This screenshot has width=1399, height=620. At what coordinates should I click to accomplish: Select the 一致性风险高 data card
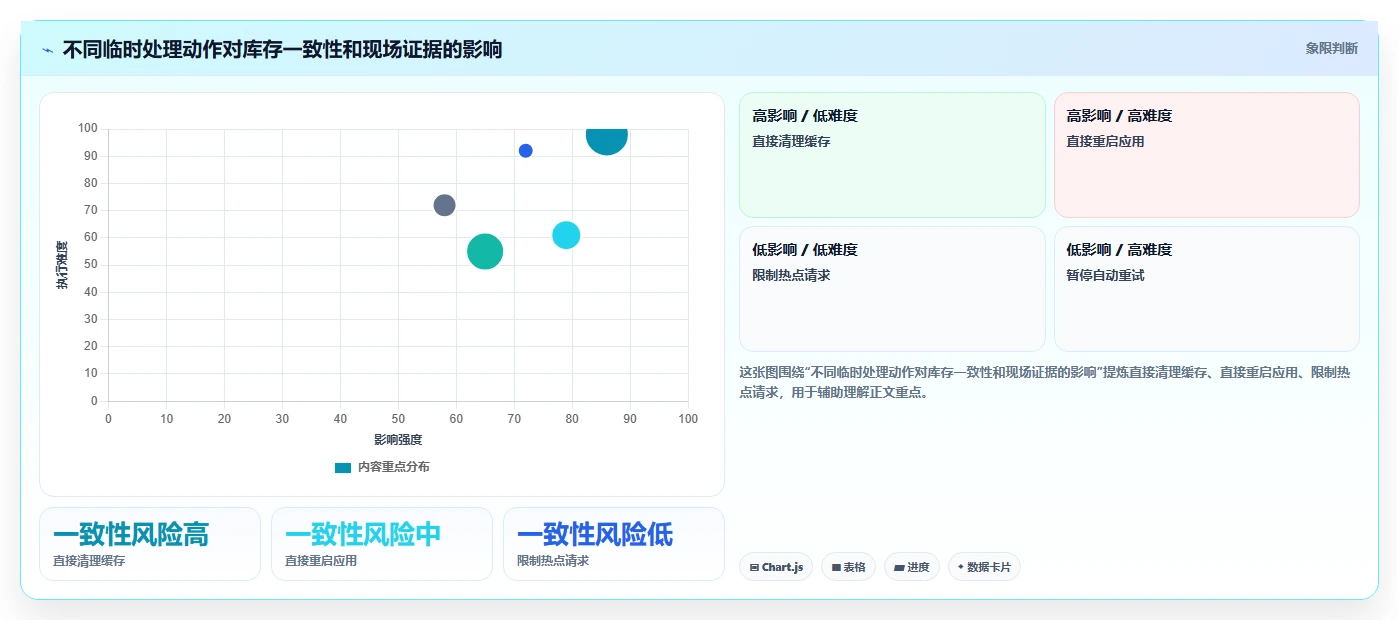coord(150,544)
